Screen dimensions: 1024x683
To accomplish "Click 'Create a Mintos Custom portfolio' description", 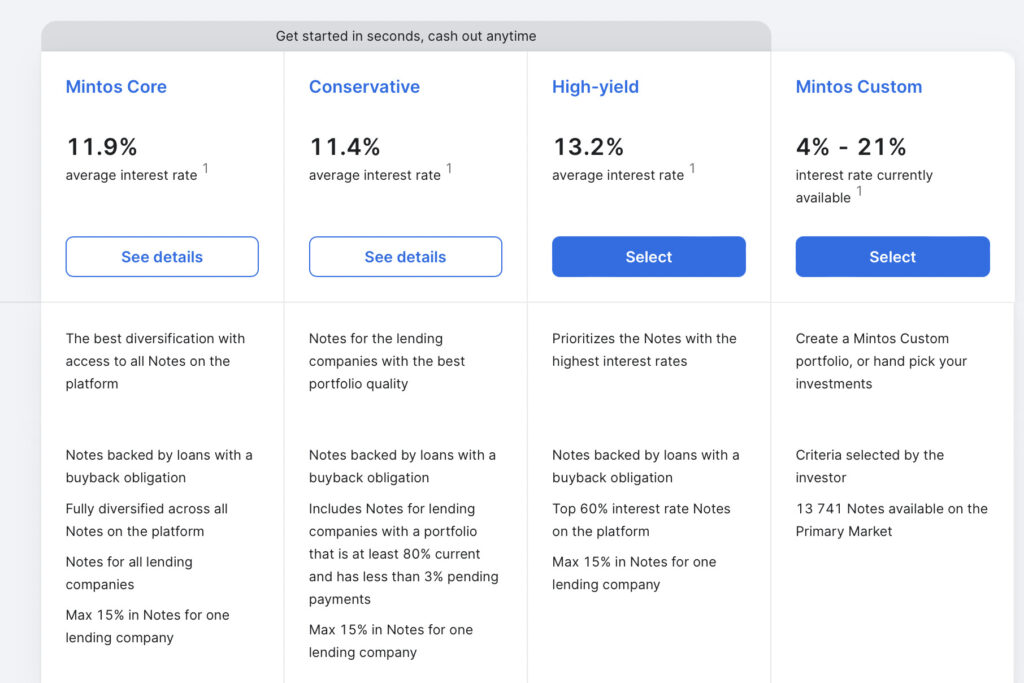I will (881, 361).
